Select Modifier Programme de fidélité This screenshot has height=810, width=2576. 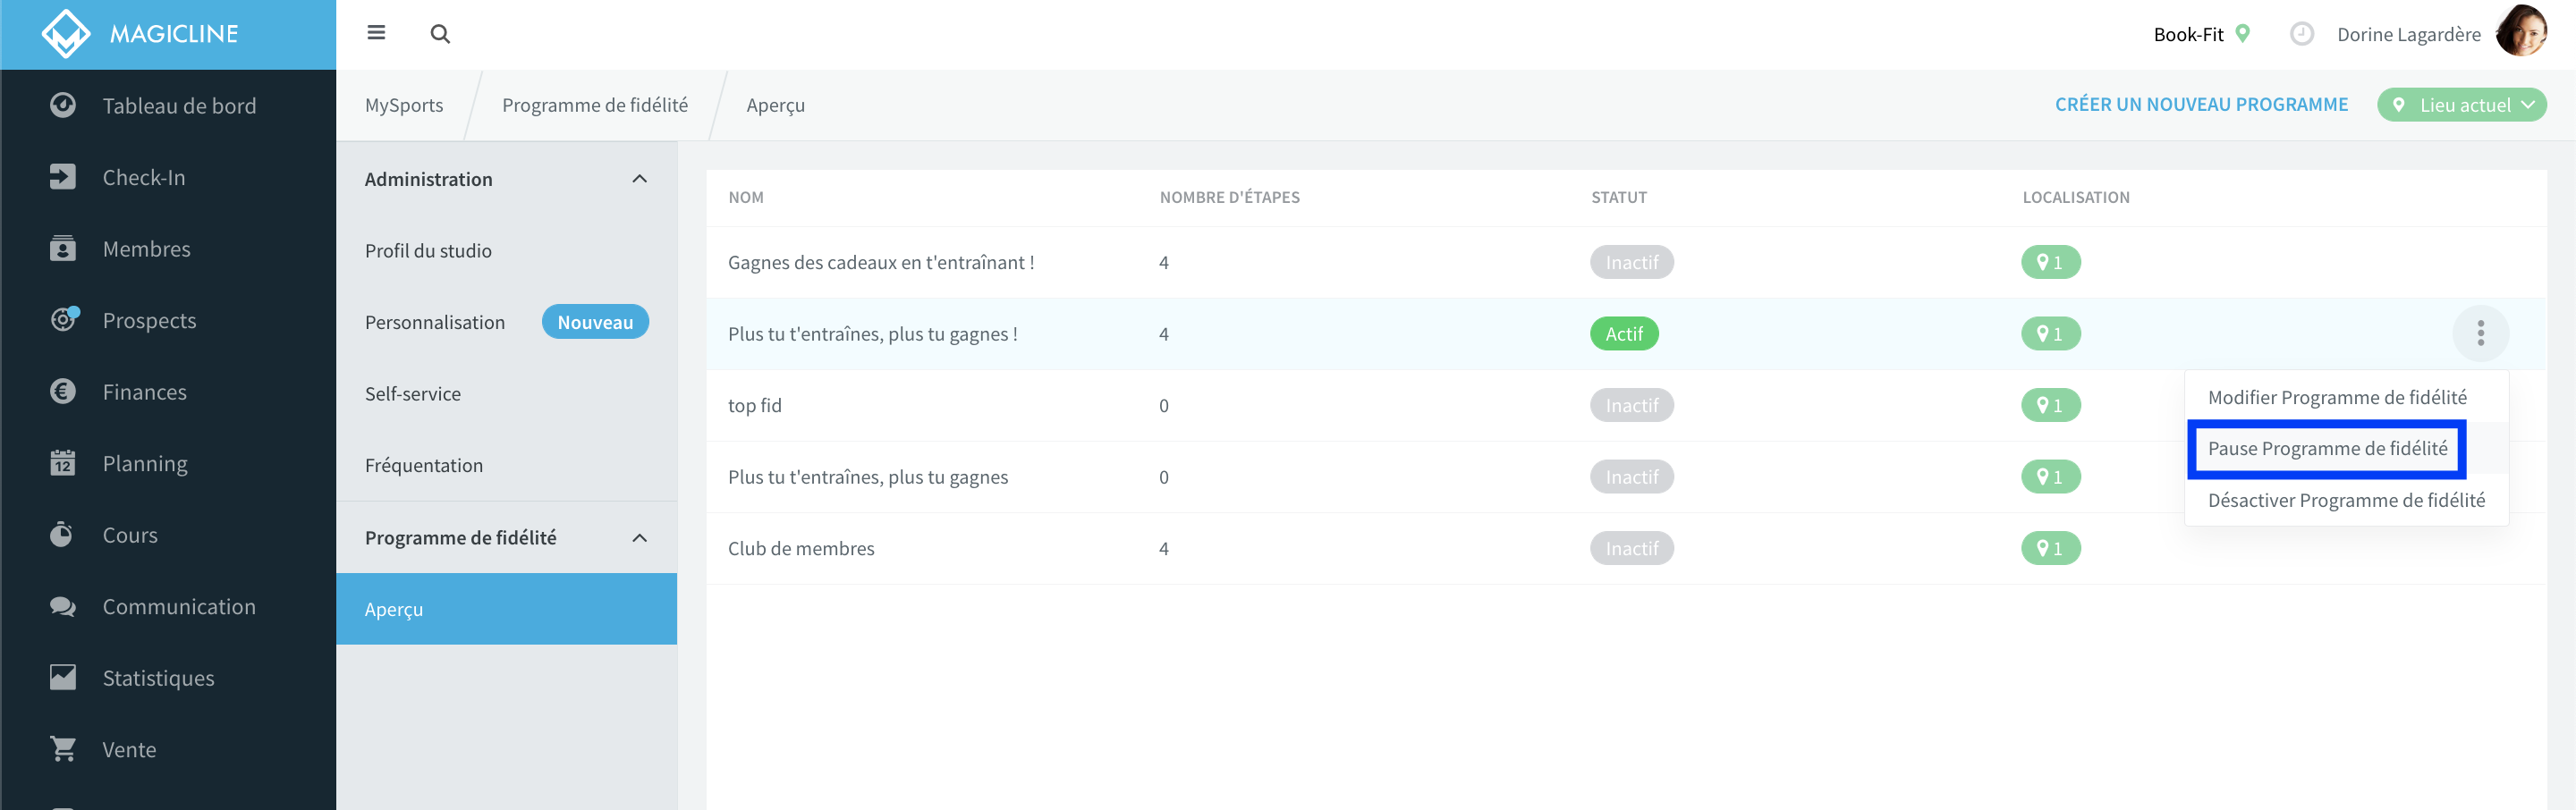(2337, 397)
